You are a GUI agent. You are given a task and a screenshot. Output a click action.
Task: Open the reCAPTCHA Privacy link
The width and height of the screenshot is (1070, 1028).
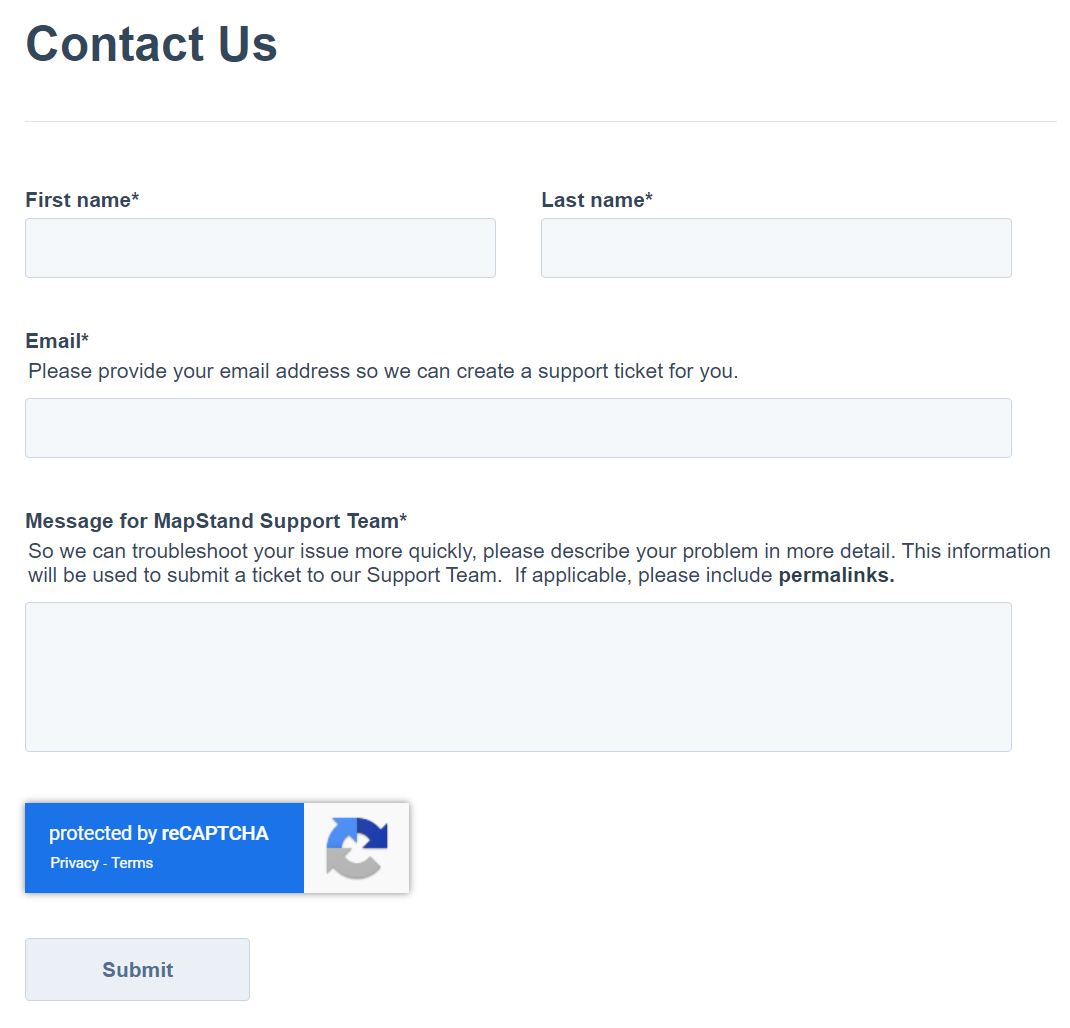tap(74, 863)
